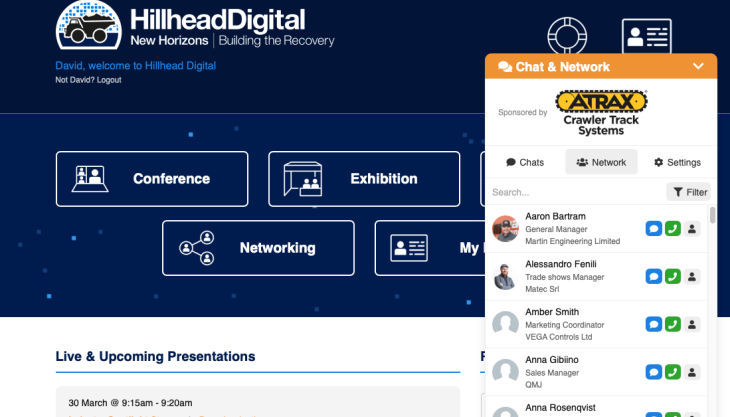
Task: Select the name Aaron Bartram
Action: click(555, 216)
